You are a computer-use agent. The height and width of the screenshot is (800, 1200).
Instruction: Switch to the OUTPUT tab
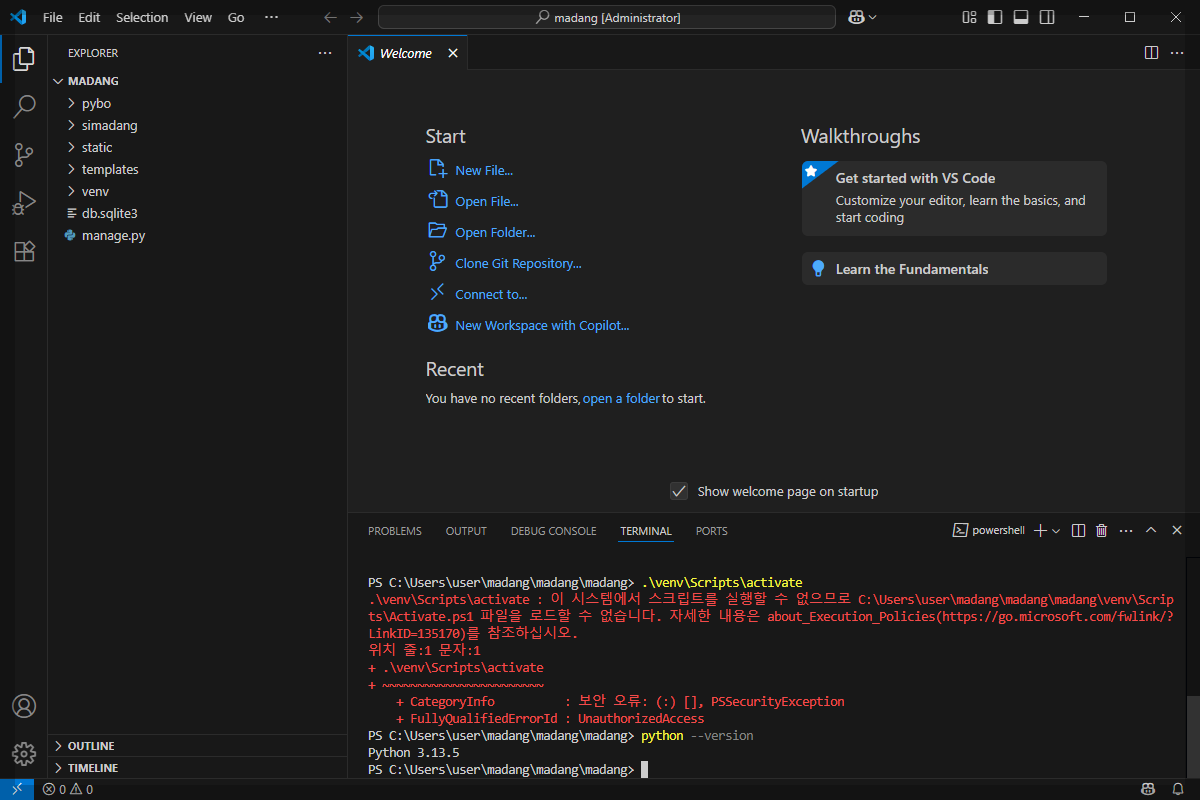tap(466, 531)
